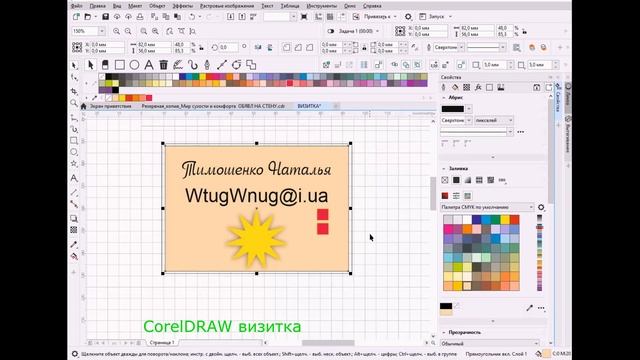
Task: Select the Interactive Fill bucket tool in toolbox
Action: (74, 257)
